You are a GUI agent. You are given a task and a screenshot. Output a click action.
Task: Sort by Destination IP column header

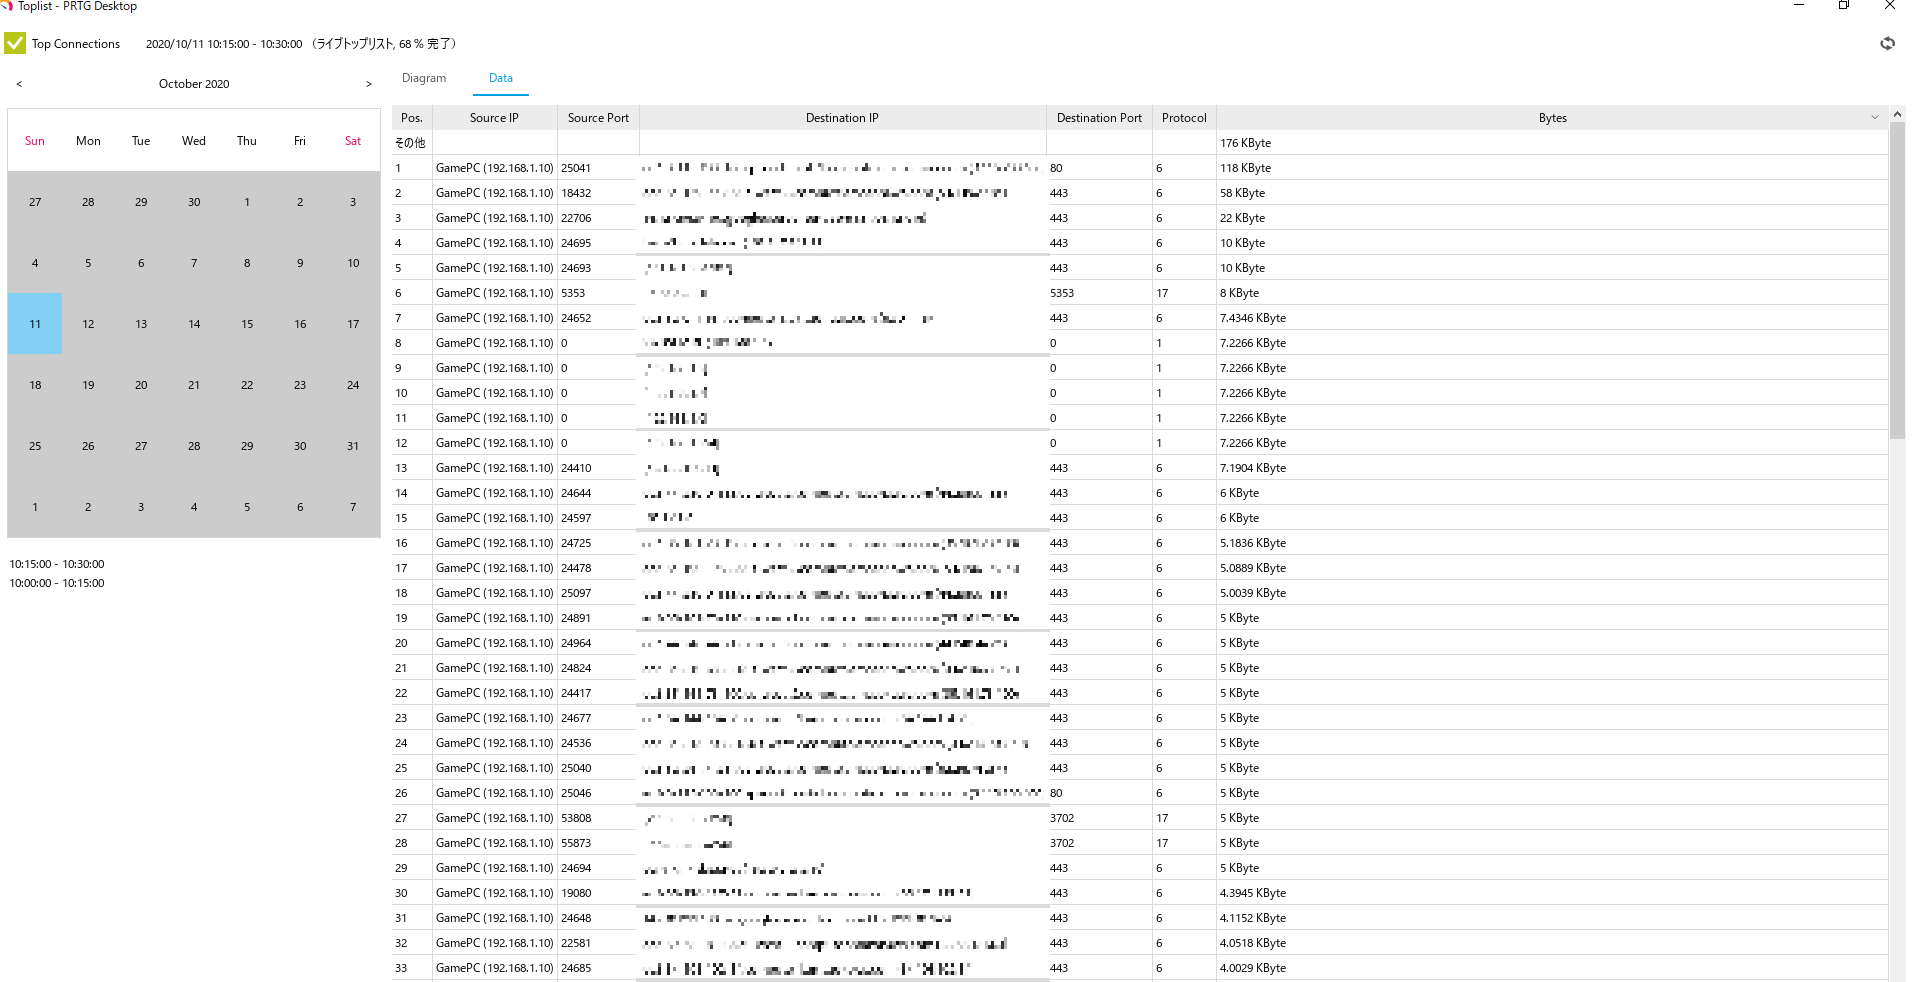[x=842, y=118]
